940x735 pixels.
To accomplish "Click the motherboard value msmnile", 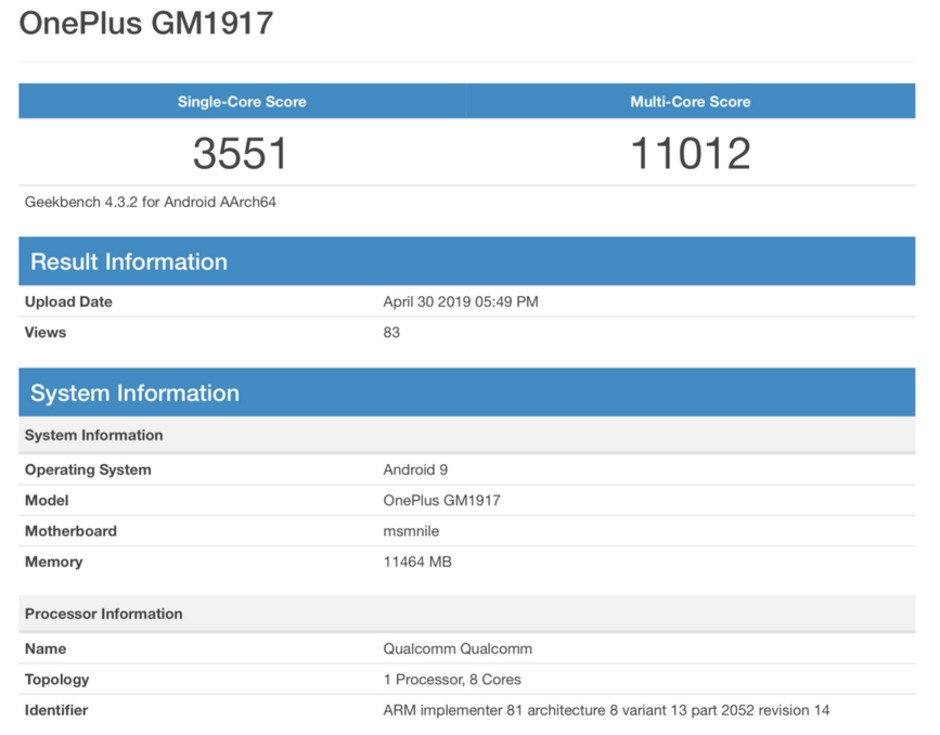I will [411, 531].
